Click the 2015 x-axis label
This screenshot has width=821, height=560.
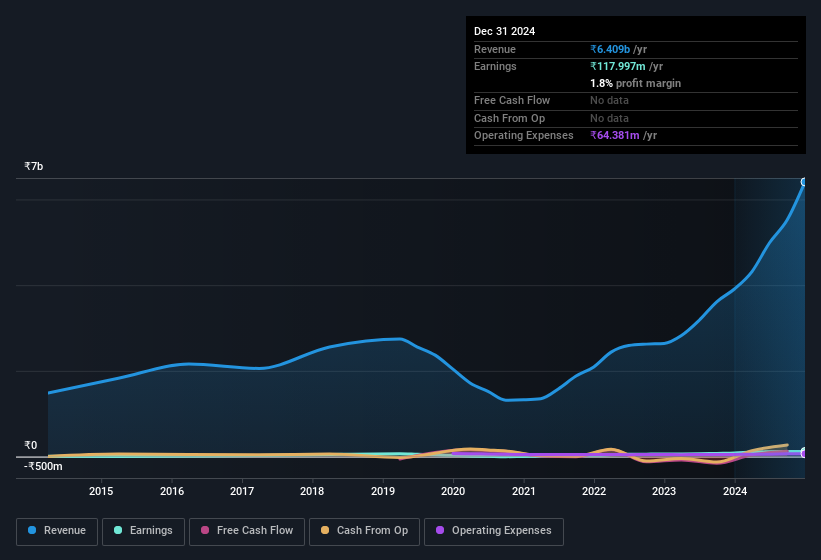pyautogui.click(x=101, y=491)
